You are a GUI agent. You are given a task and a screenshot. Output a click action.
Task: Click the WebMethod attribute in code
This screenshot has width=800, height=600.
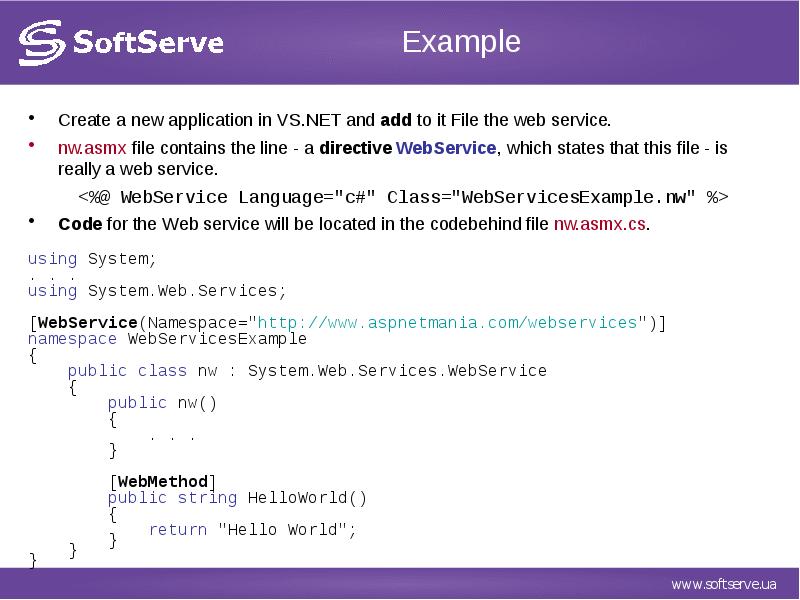pyautogui.click(x=162, y=481)
